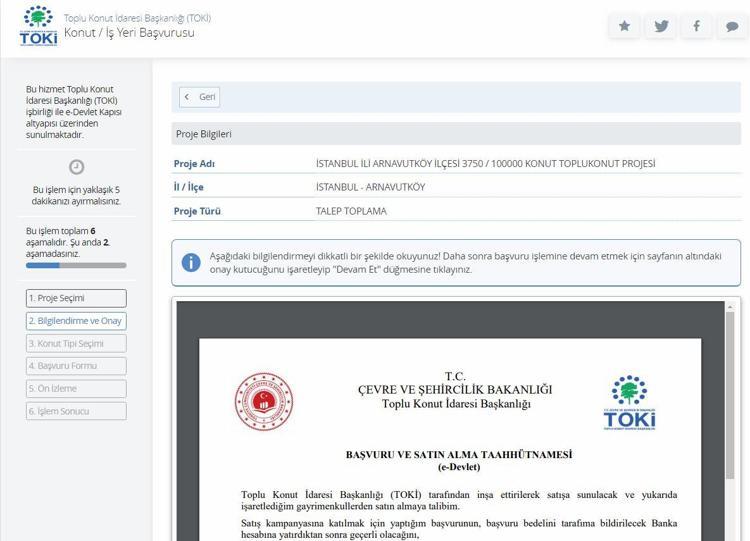This screenshot has height=541, width=750.
Task: Click the blue info icon in notice
Action: [x=190, y=262]
